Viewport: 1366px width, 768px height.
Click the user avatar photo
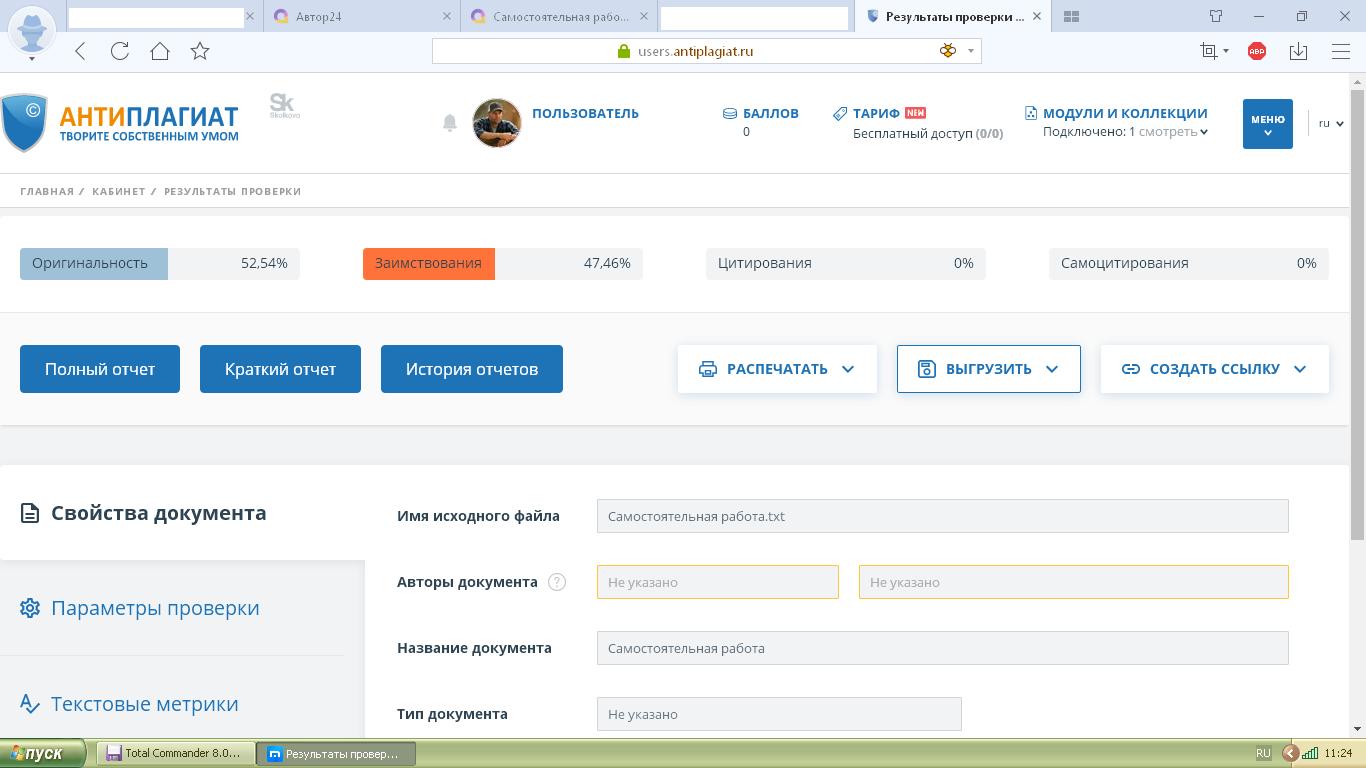(497, 123)
